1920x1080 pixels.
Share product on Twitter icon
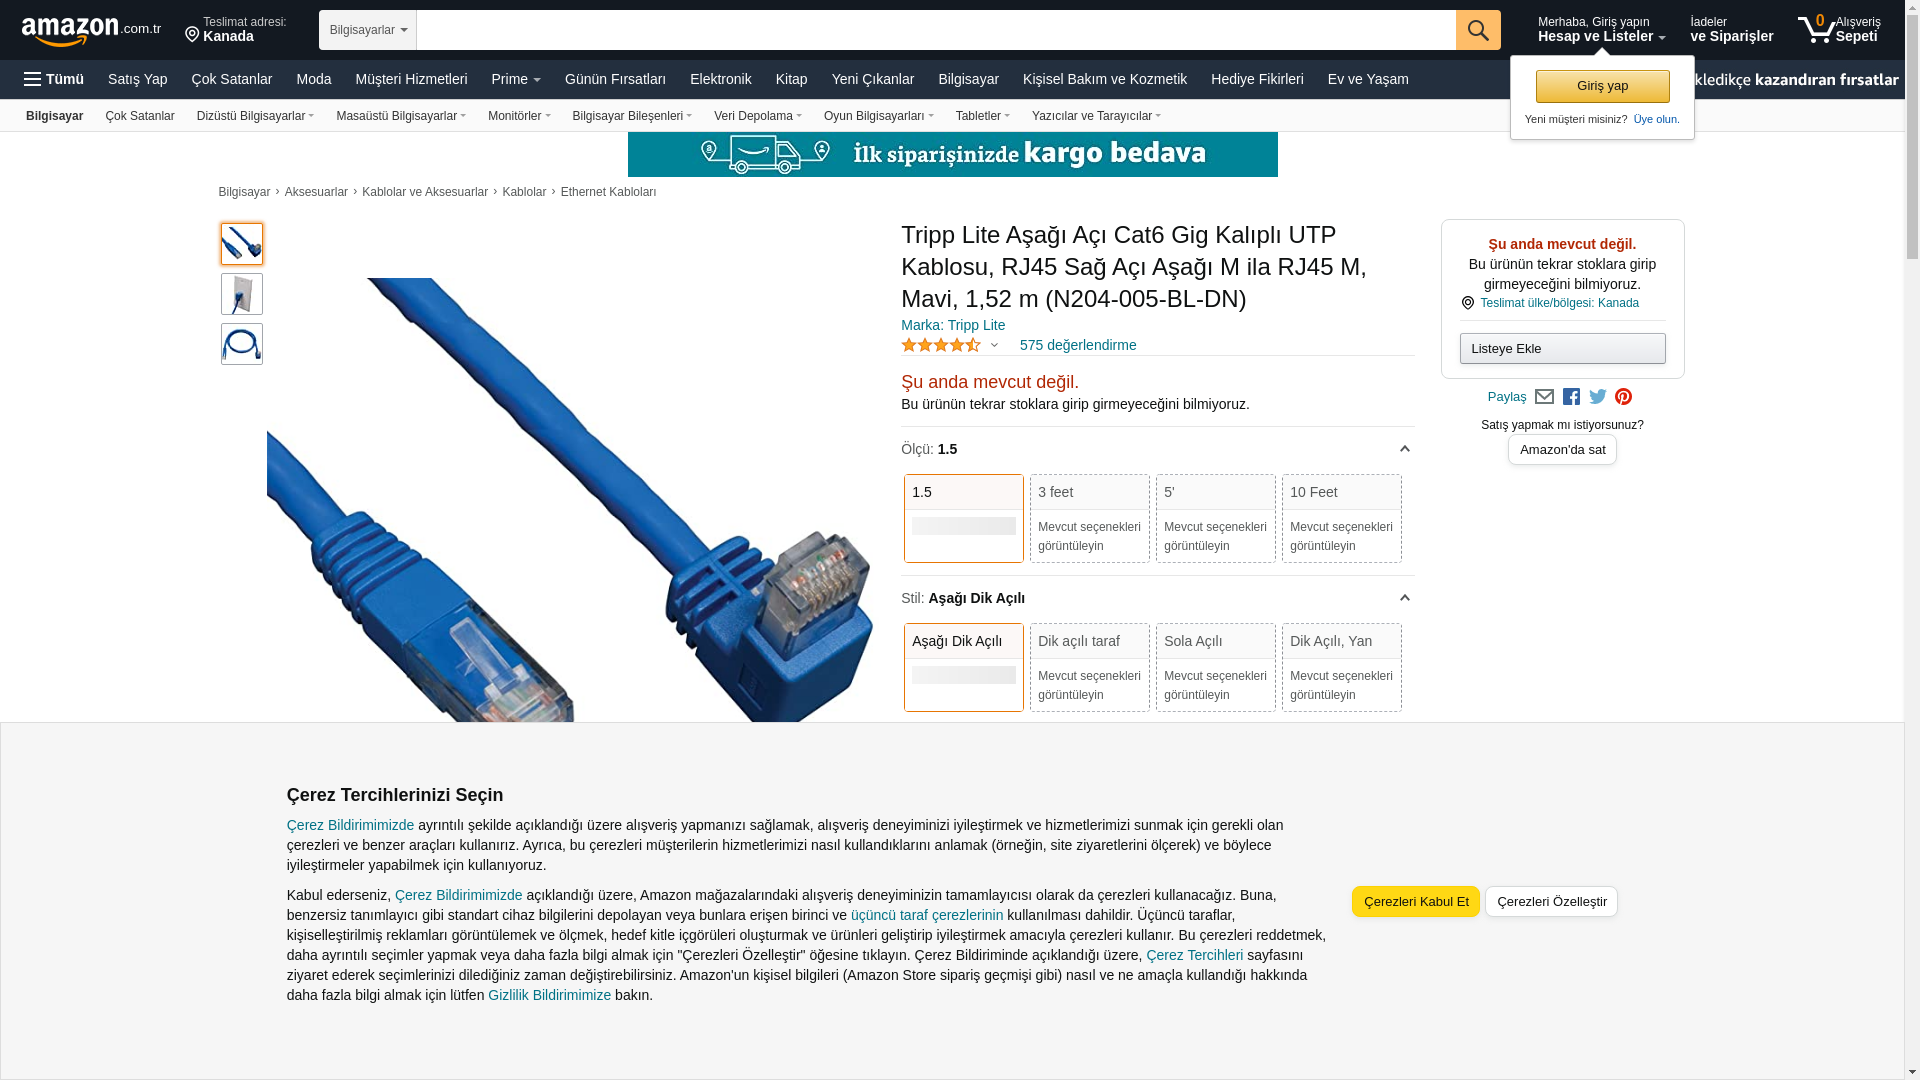tap(1598, 397)
